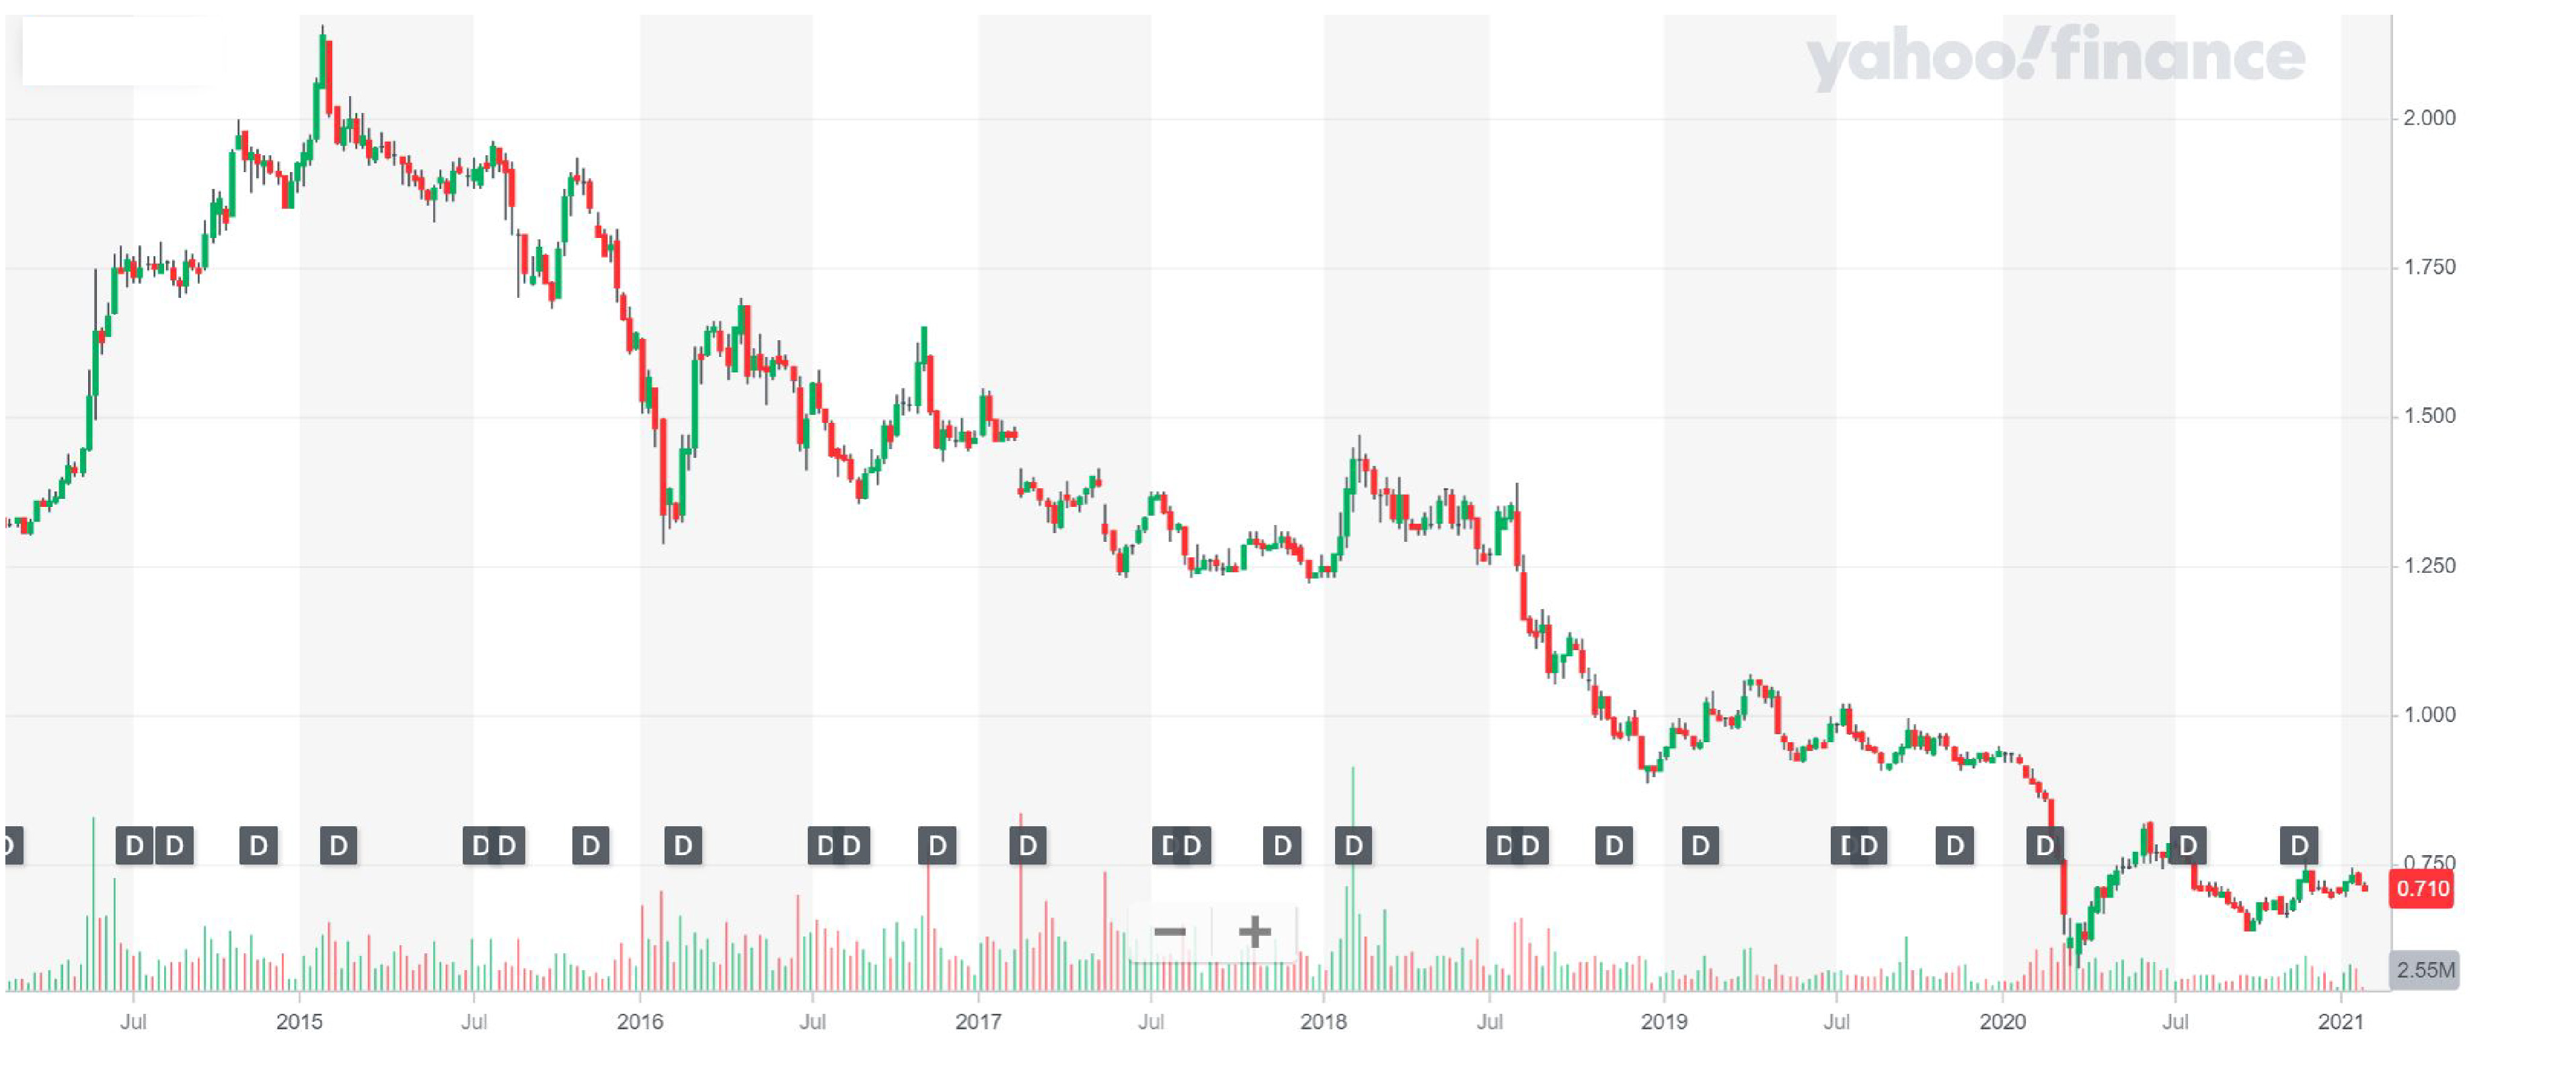Open the first dividend marker of 2017
This screenshot has width=2576, height=1075.
tap(1027, 846)
